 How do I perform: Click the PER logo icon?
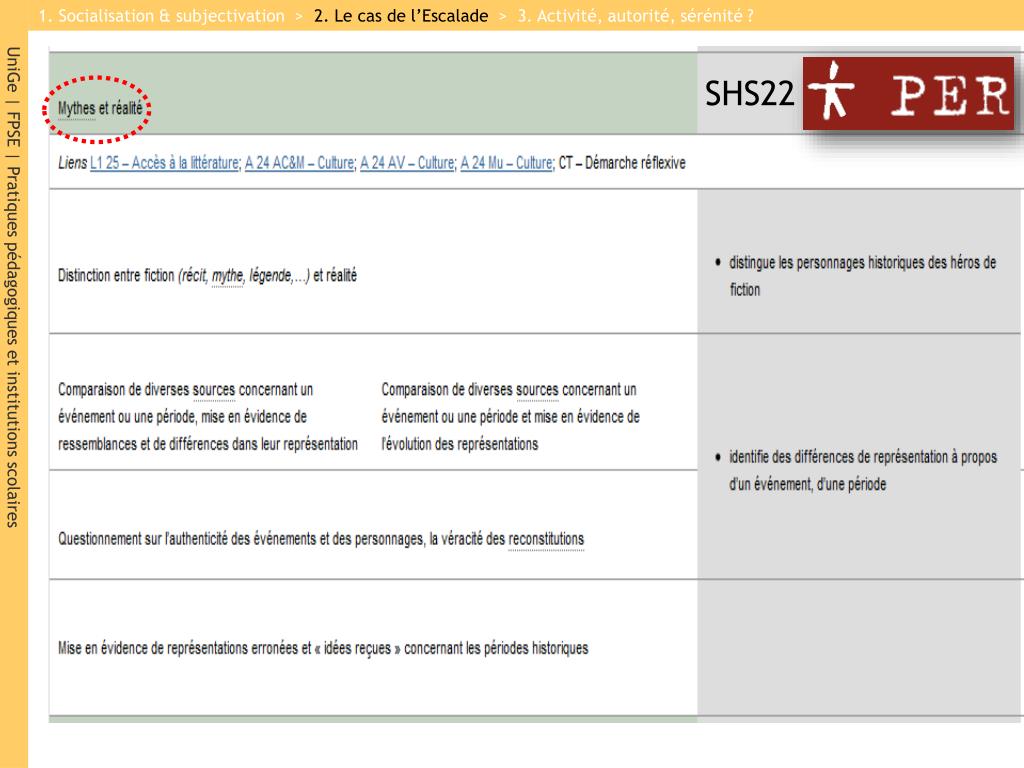(x=908, y=93)
